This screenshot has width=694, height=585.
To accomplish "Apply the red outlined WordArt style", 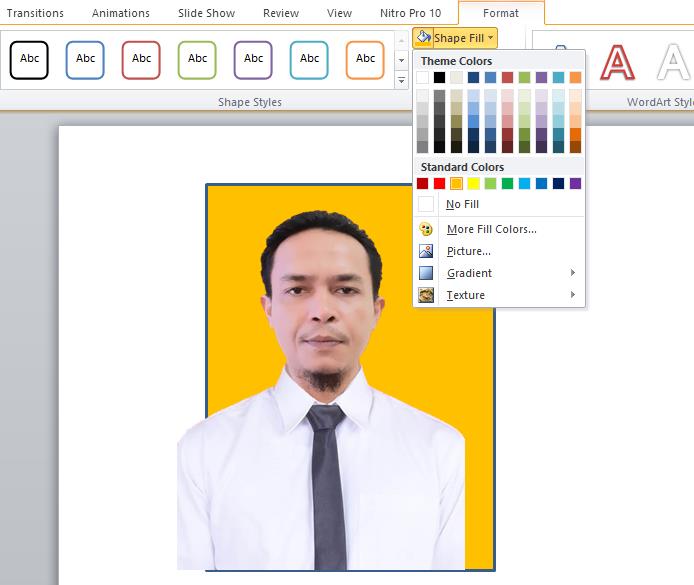I will coord(617,62).
